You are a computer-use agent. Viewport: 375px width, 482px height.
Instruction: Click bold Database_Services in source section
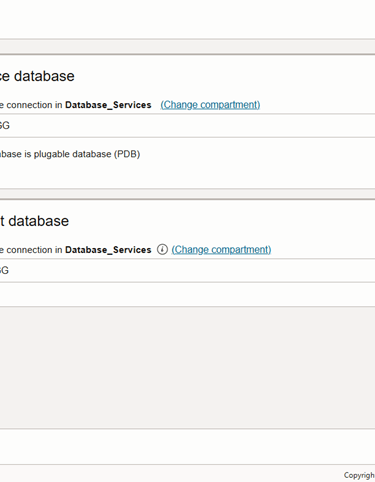tap(108, 105)
